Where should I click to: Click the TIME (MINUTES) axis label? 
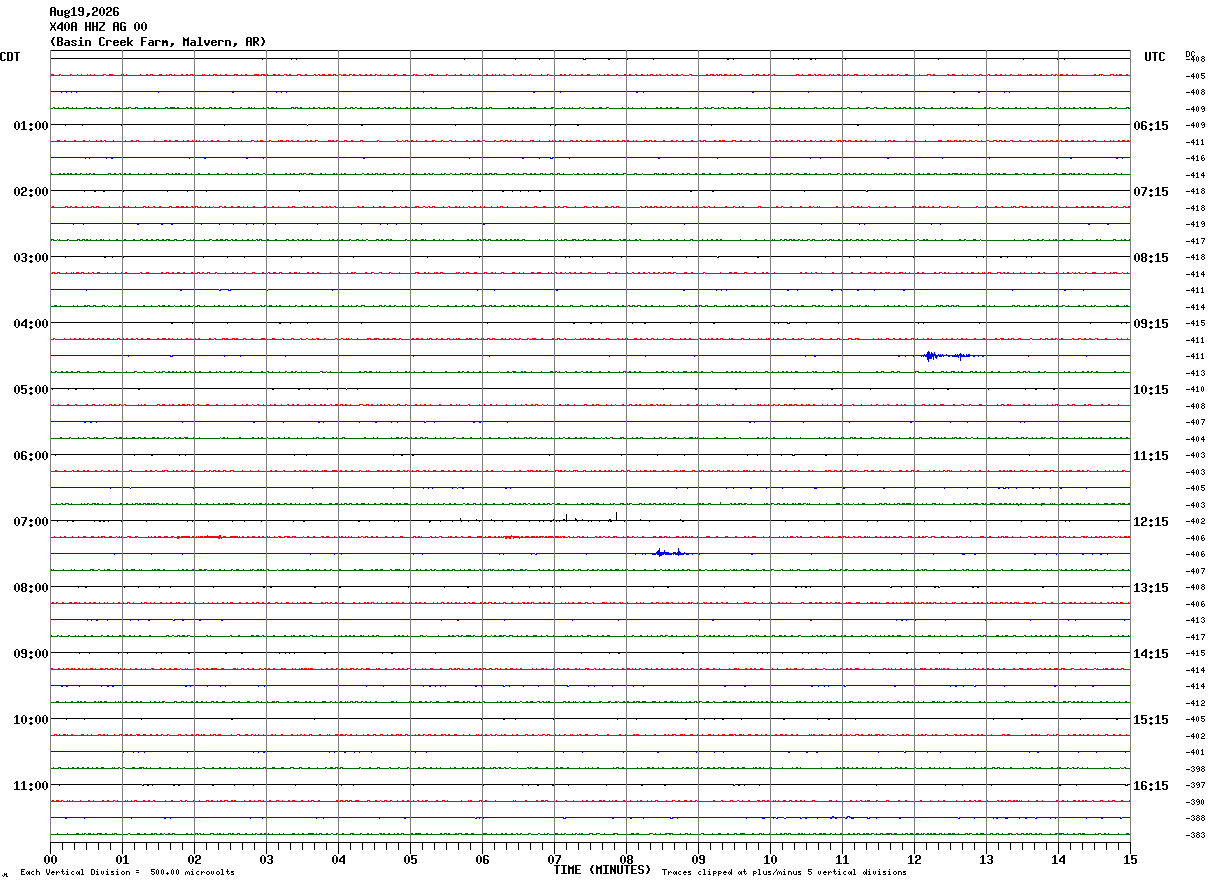coord(602,870)
